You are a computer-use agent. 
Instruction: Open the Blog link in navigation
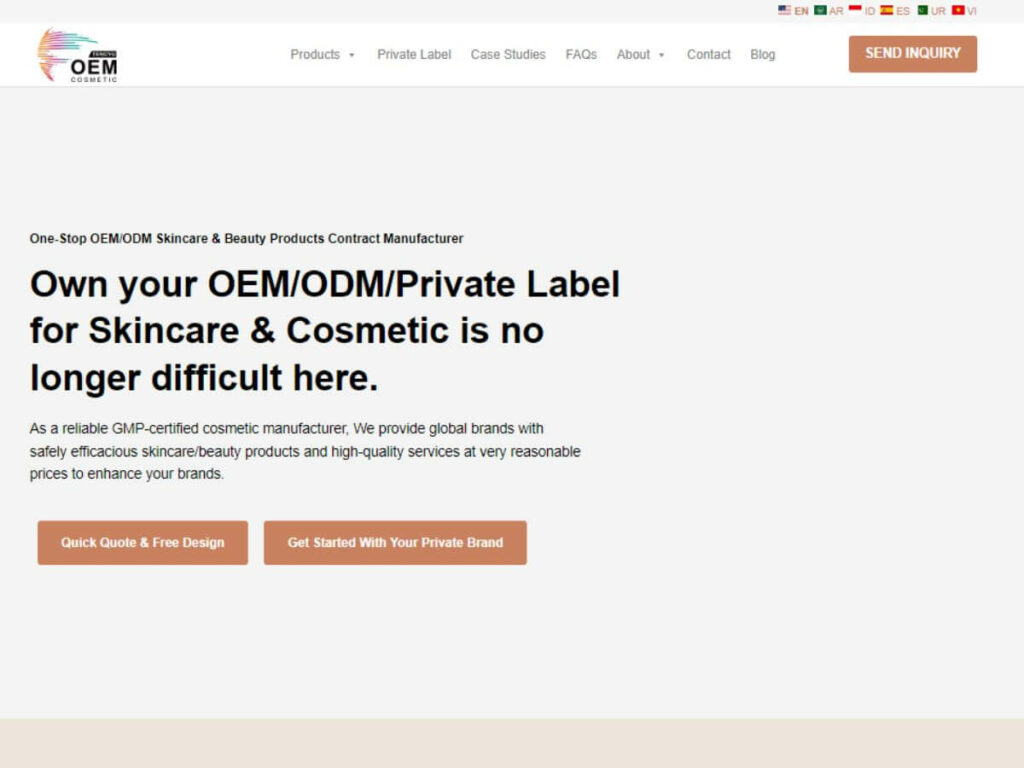click(x=762, y=55)
